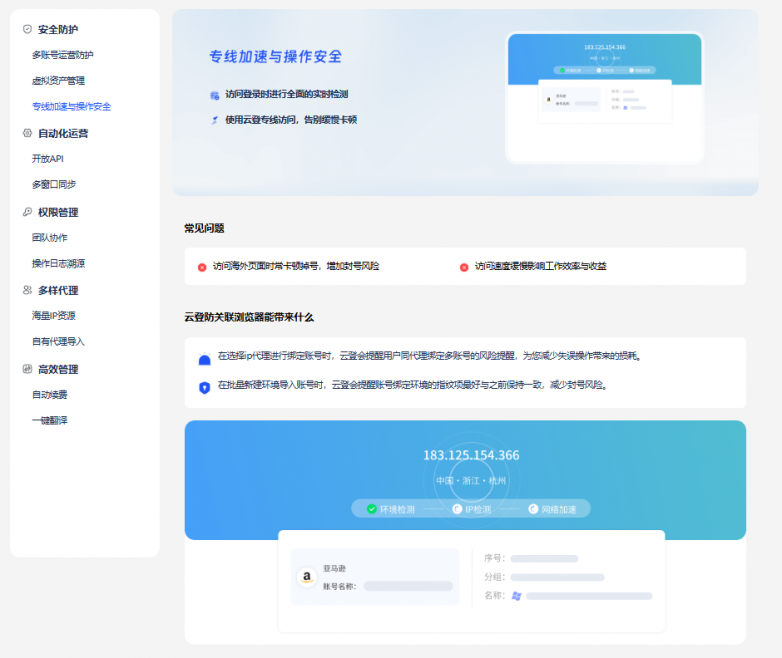Click the 账号名称 placeholder field
This screenshot has height=658, width=782.
click(x=408, y=586)
